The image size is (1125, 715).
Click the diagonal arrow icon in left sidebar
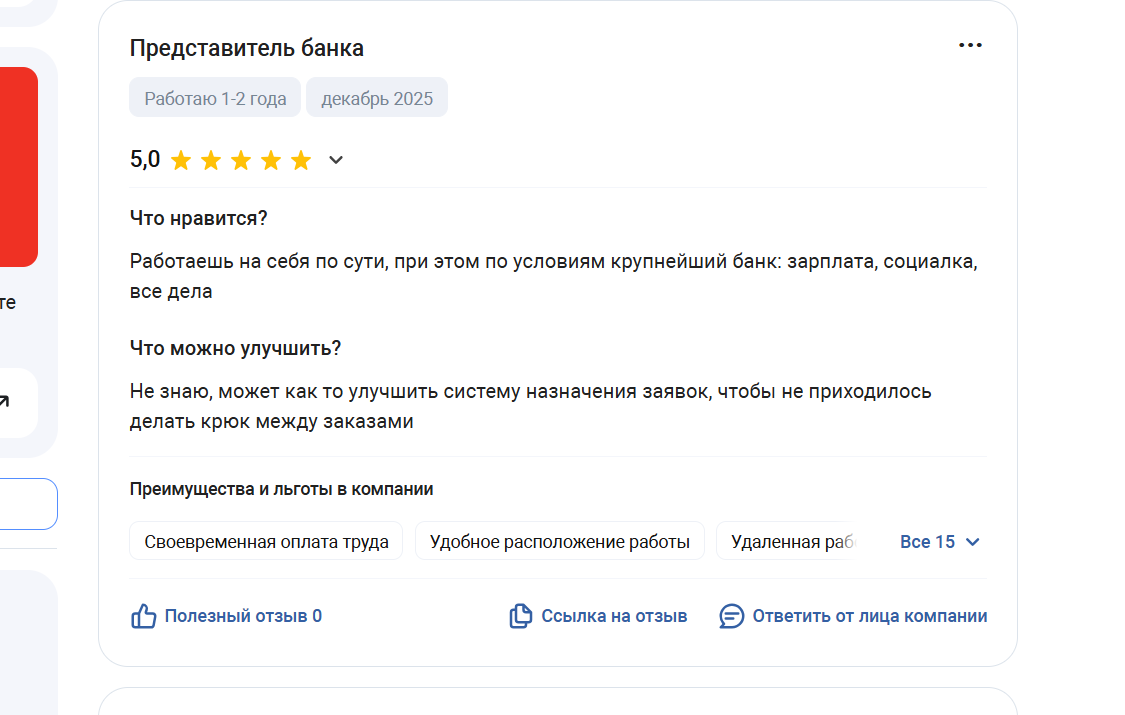pos(4,402)
